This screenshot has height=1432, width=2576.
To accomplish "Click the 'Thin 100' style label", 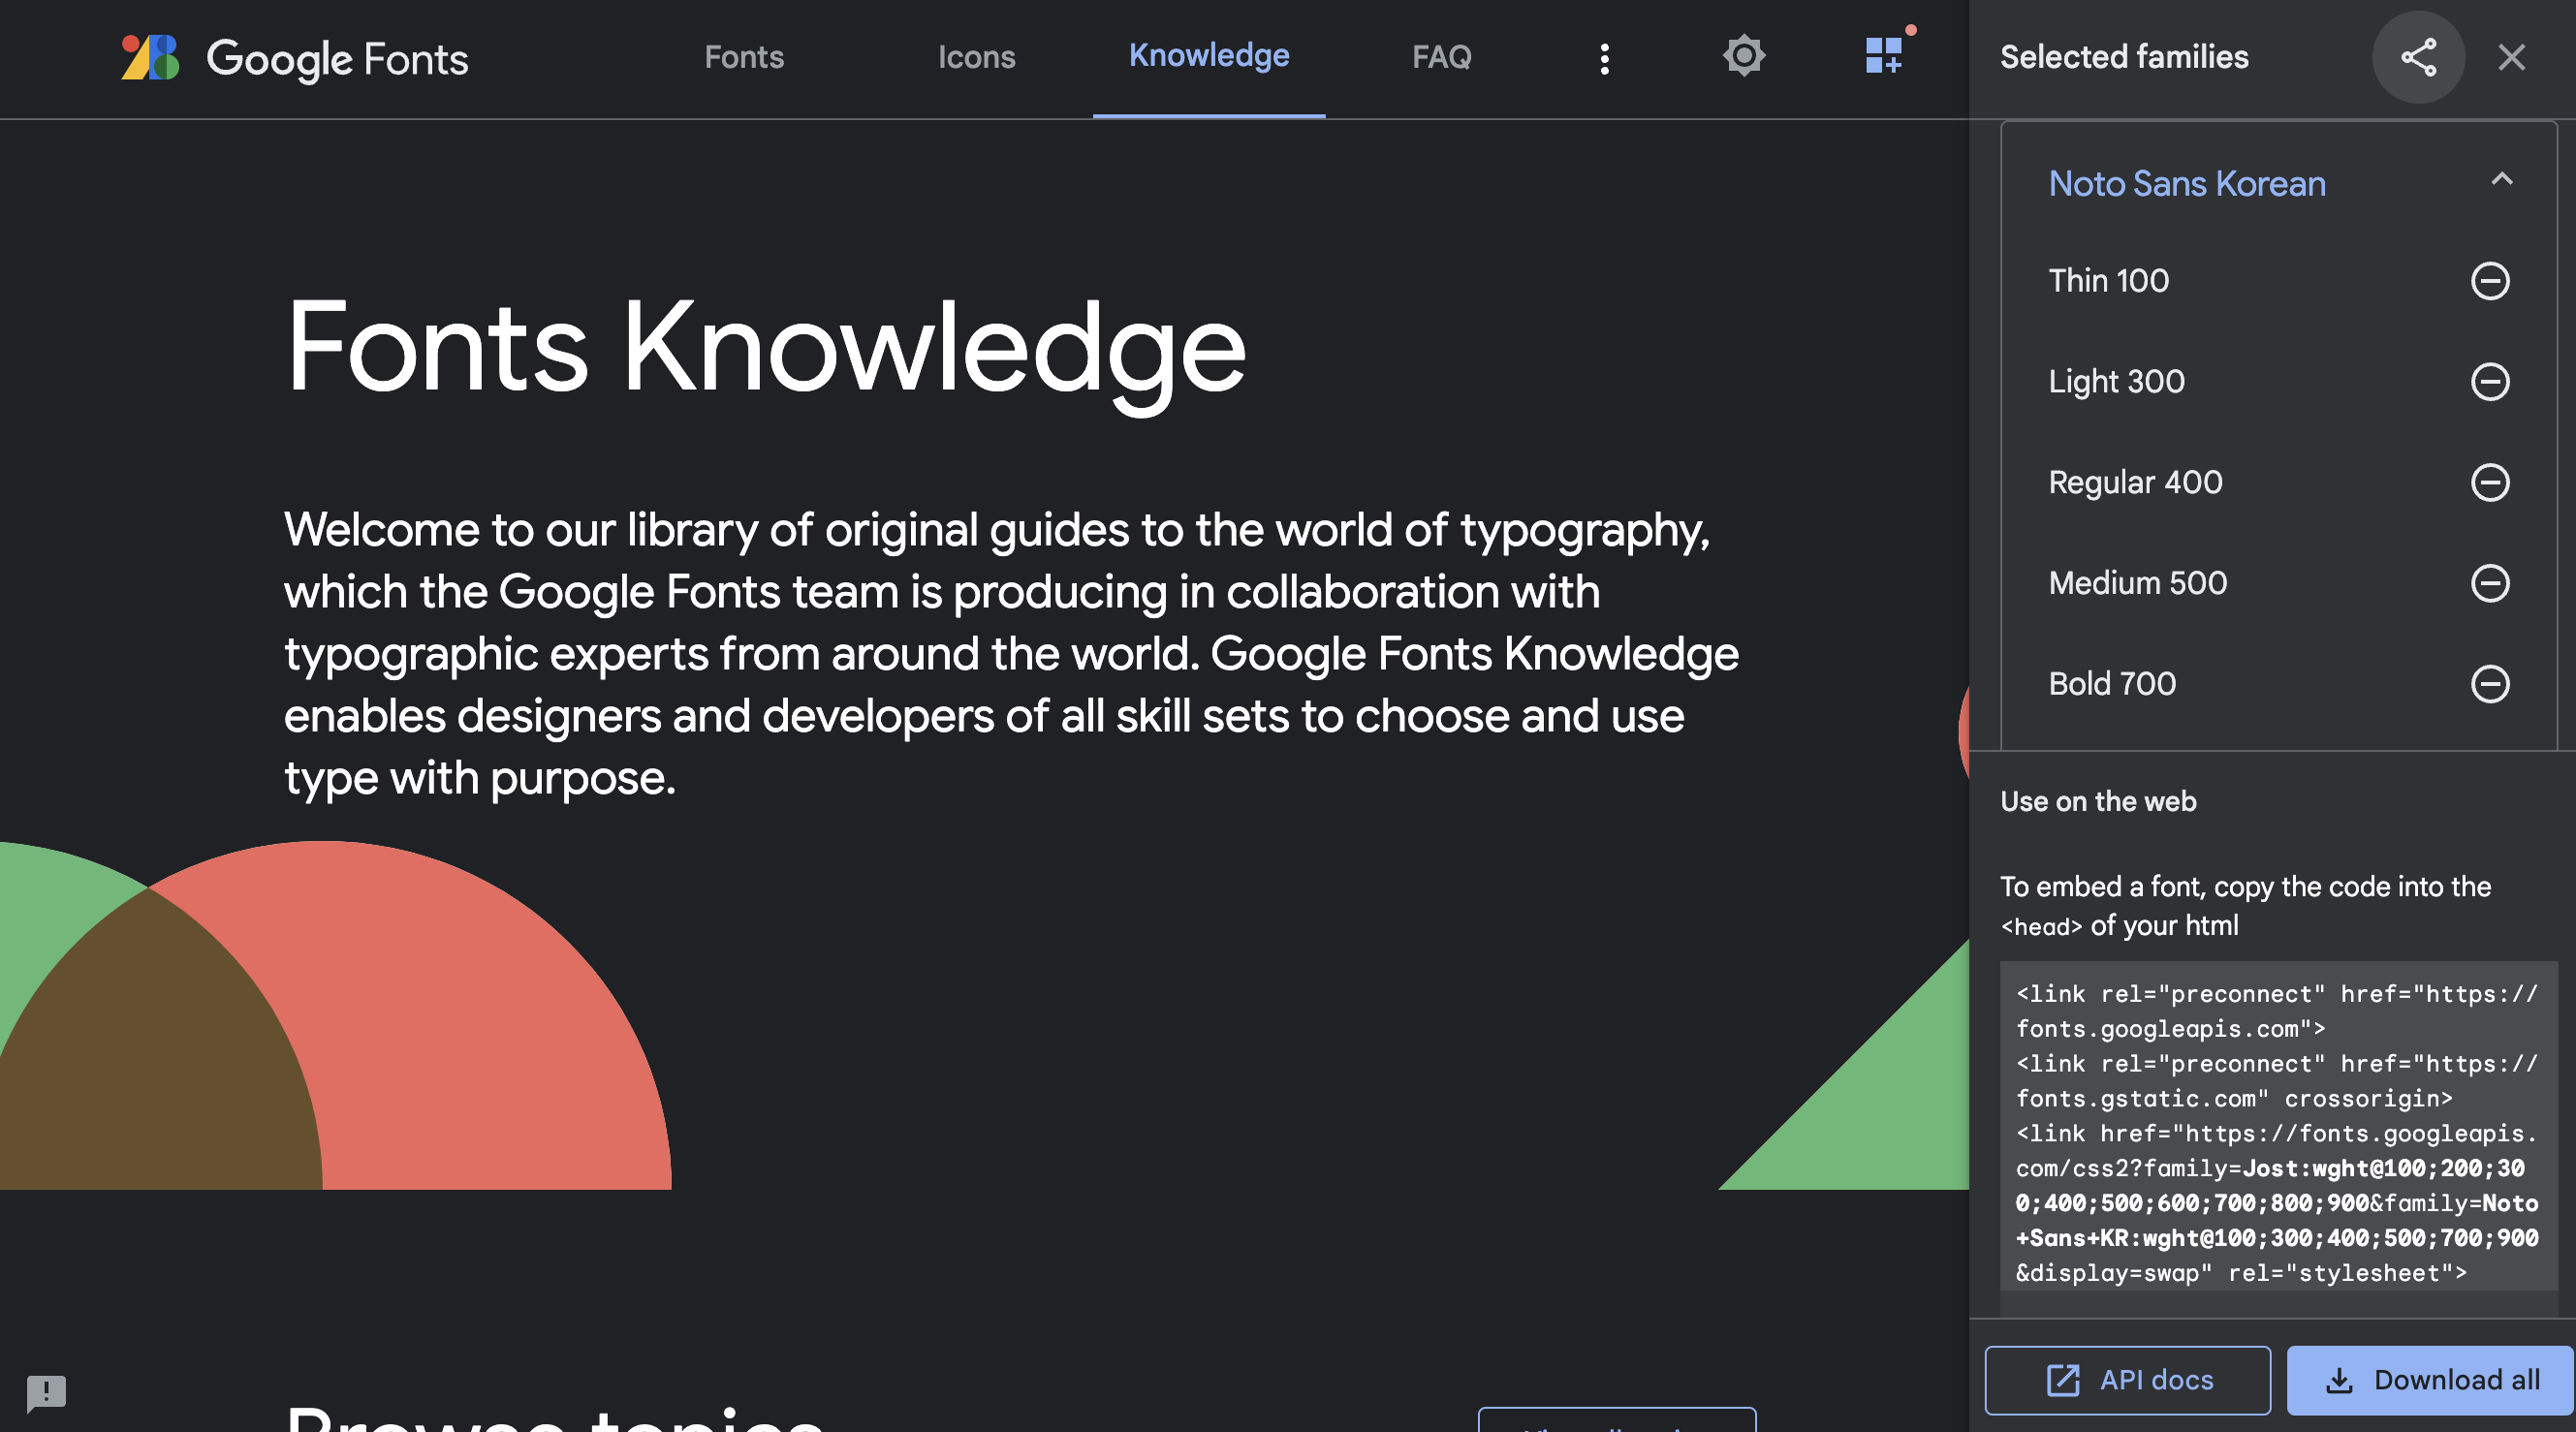I will [x=2108, y=281].
